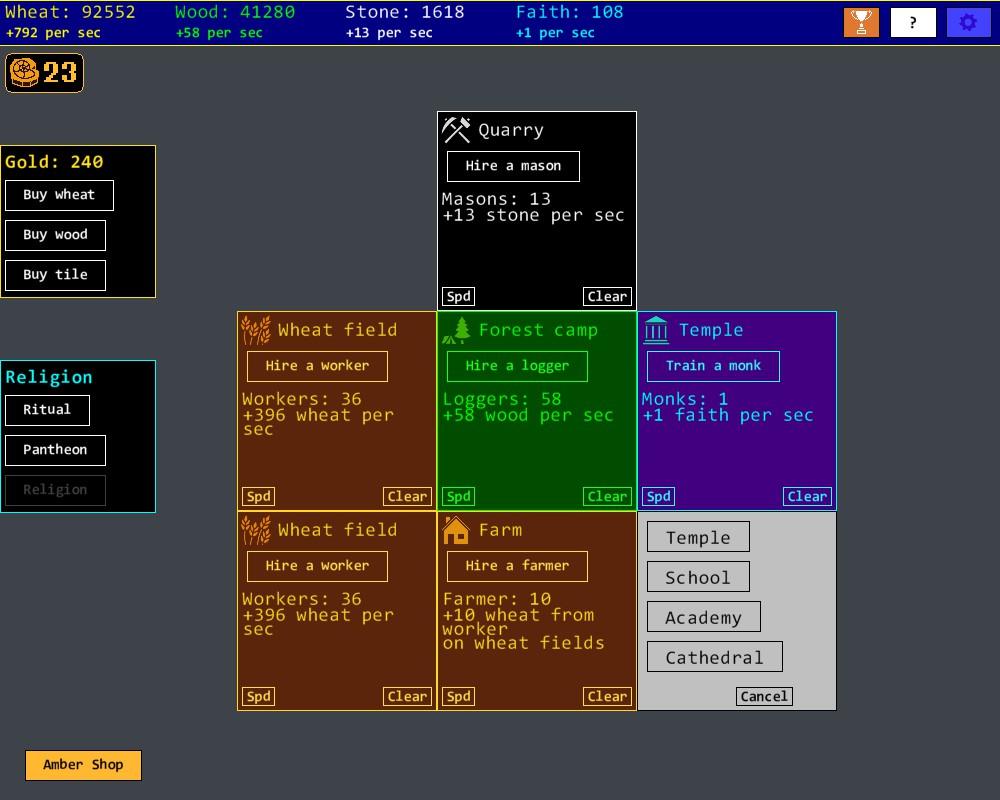Hire a mason at the Quarry
Viewport: 1000px width, 800px height.
[x=513, y=166]
